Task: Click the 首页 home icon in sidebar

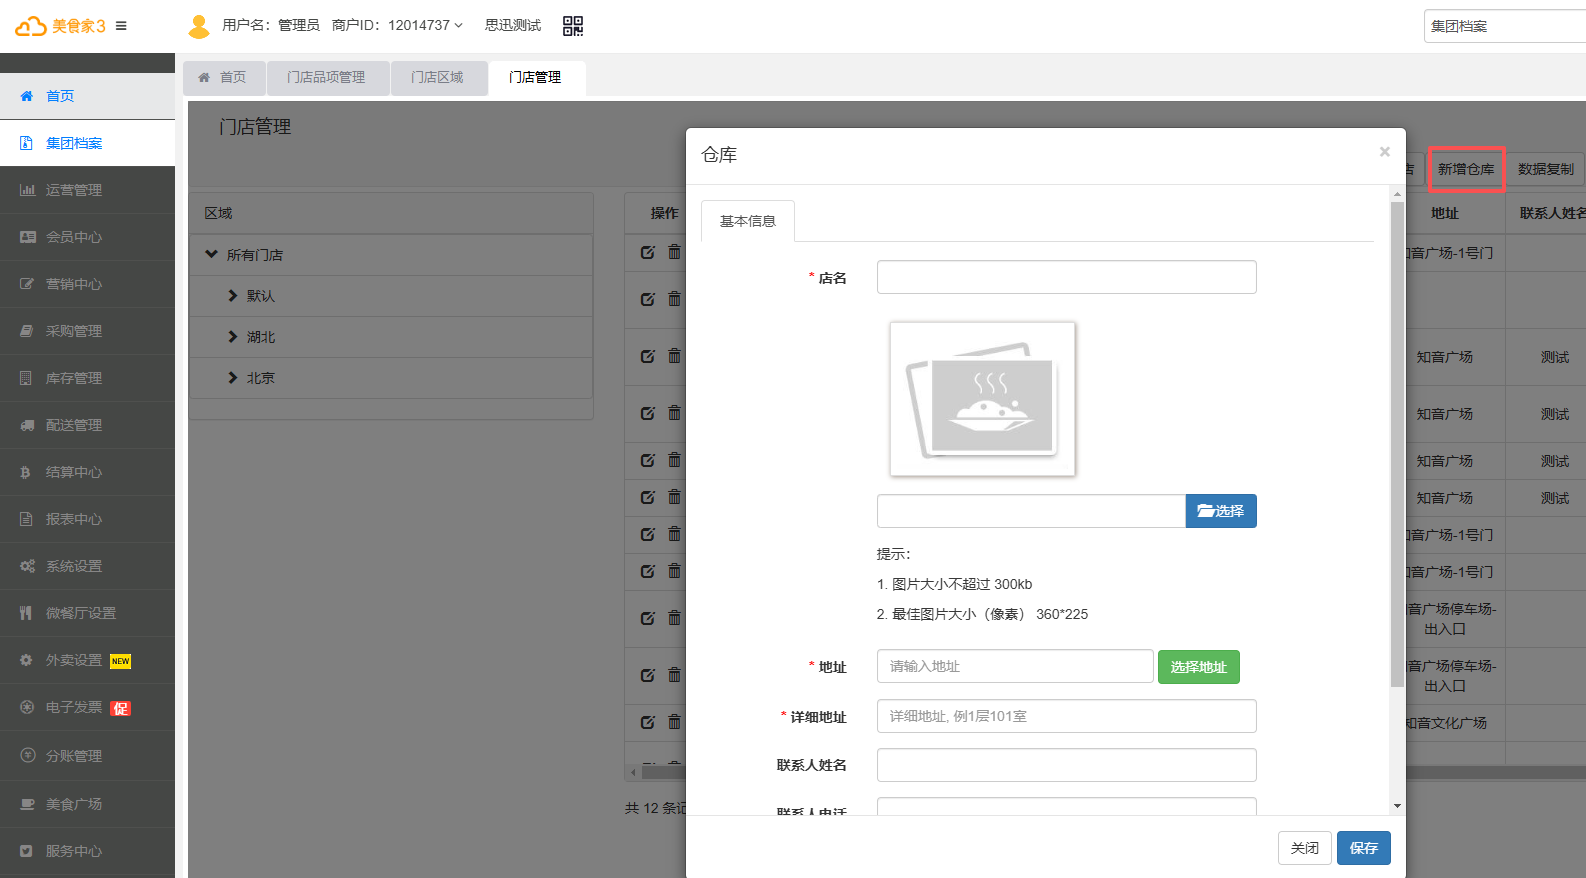Action: point(27,96)
